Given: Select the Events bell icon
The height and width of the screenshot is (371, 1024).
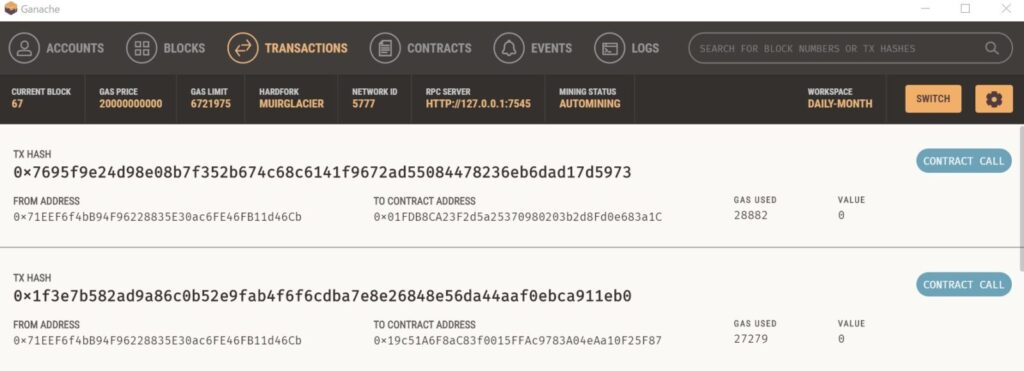Looking at the screenshot, I should click(x=509, y=48).
